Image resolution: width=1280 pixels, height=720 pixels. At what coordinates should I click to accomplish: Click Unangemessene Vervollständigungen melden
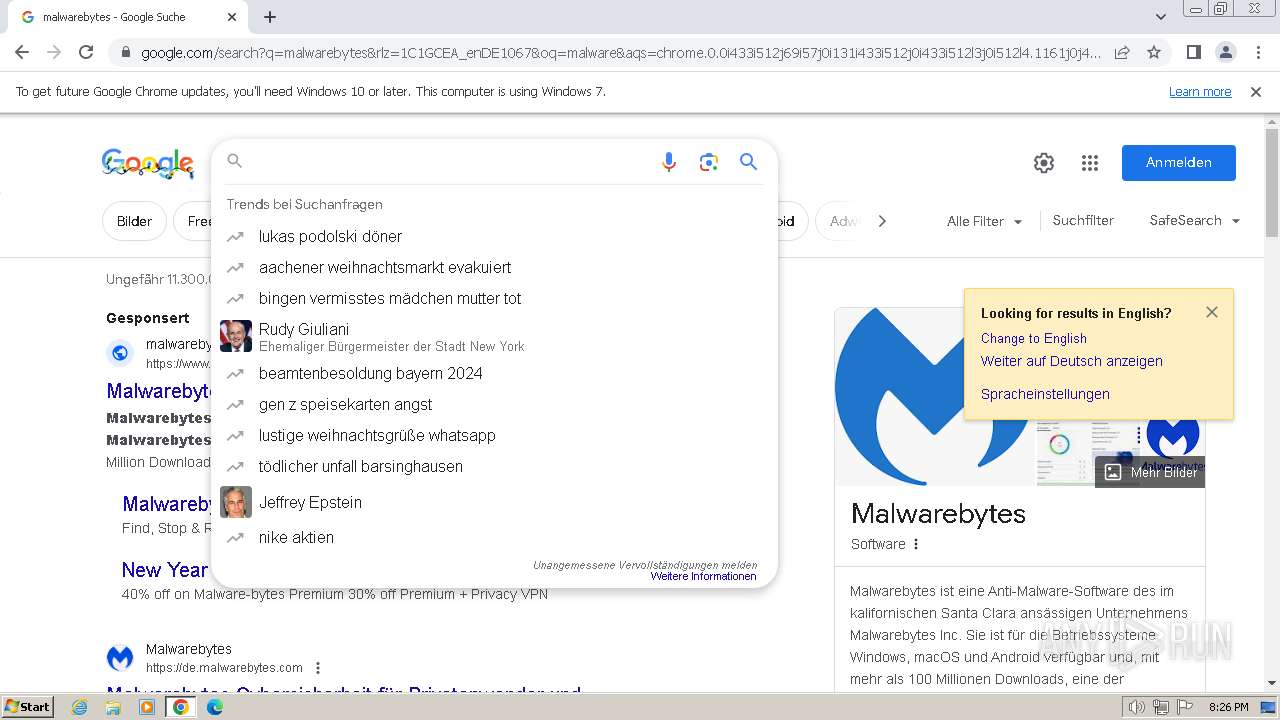[x=645, y=565]
